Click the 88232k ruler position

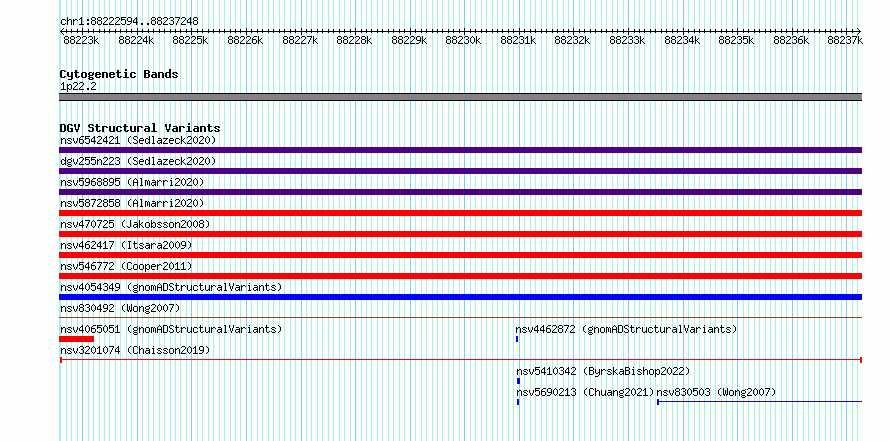coord(572,40)
